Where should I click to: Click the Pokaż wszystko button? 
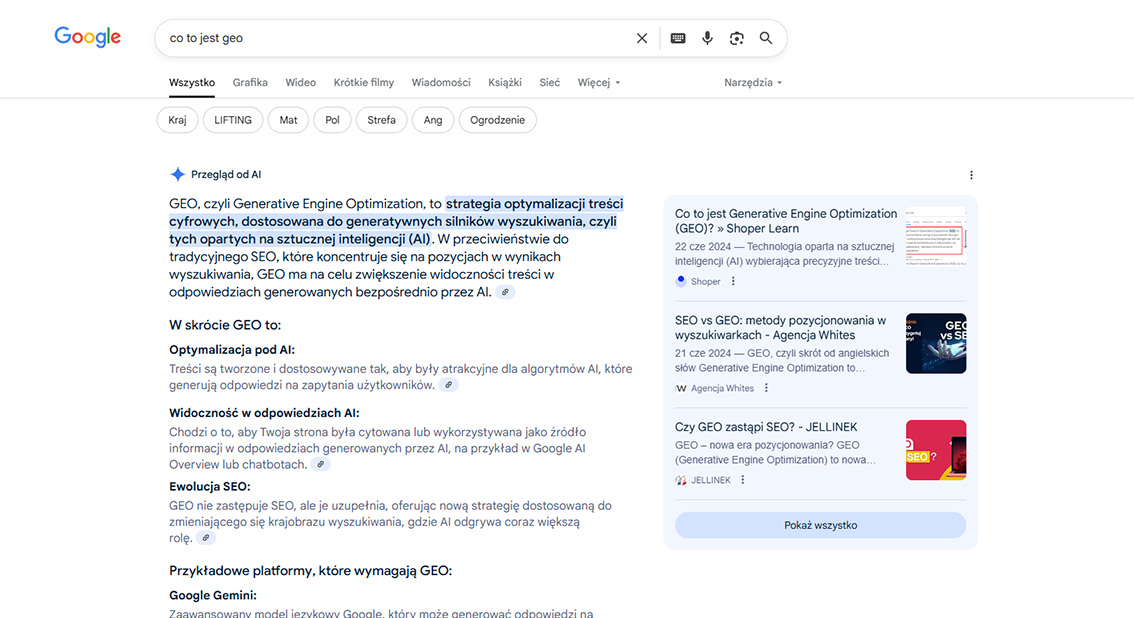(820, 525)
